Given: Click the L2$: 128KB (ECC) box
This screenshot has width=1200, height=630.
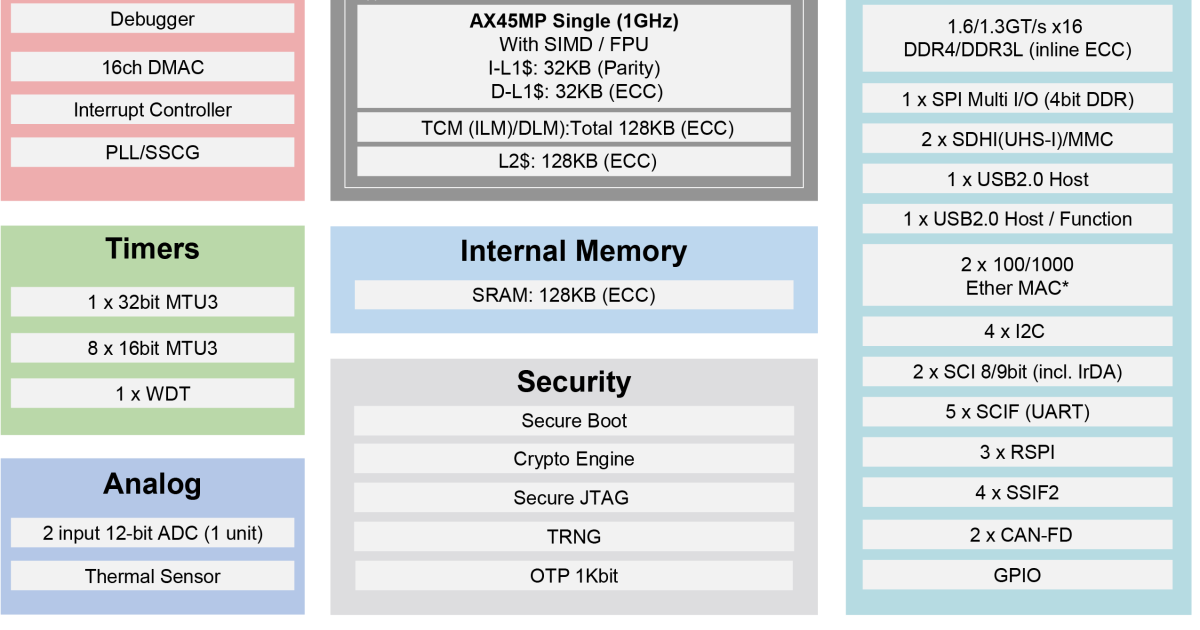Looking at the screenshot, I should tap(573, 161).
